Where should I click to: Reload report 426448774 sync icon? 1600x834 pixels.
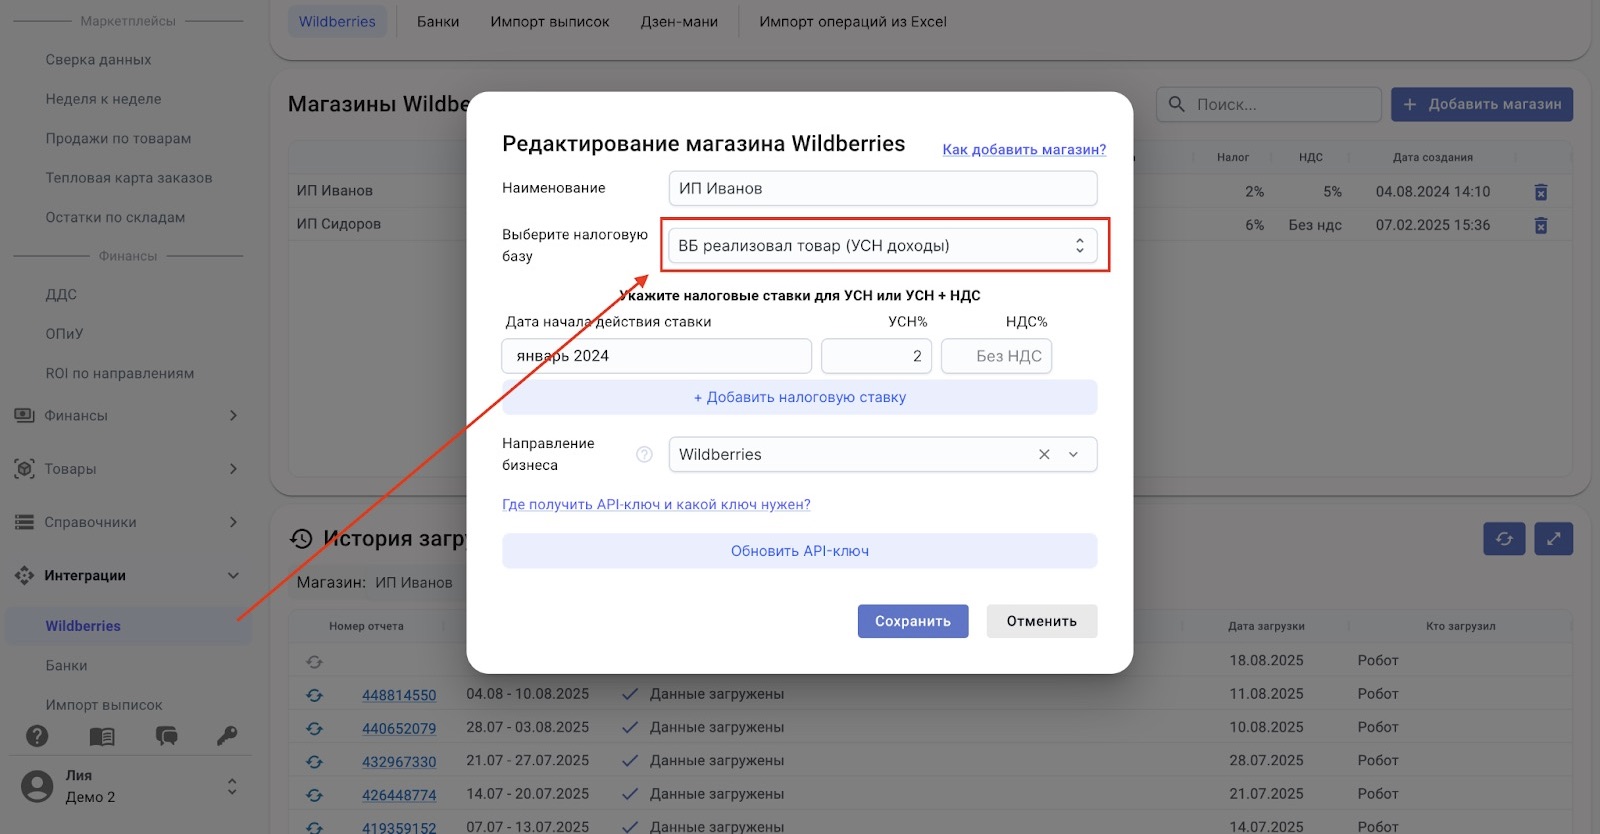pyautogui.click(x=314, y=795)
